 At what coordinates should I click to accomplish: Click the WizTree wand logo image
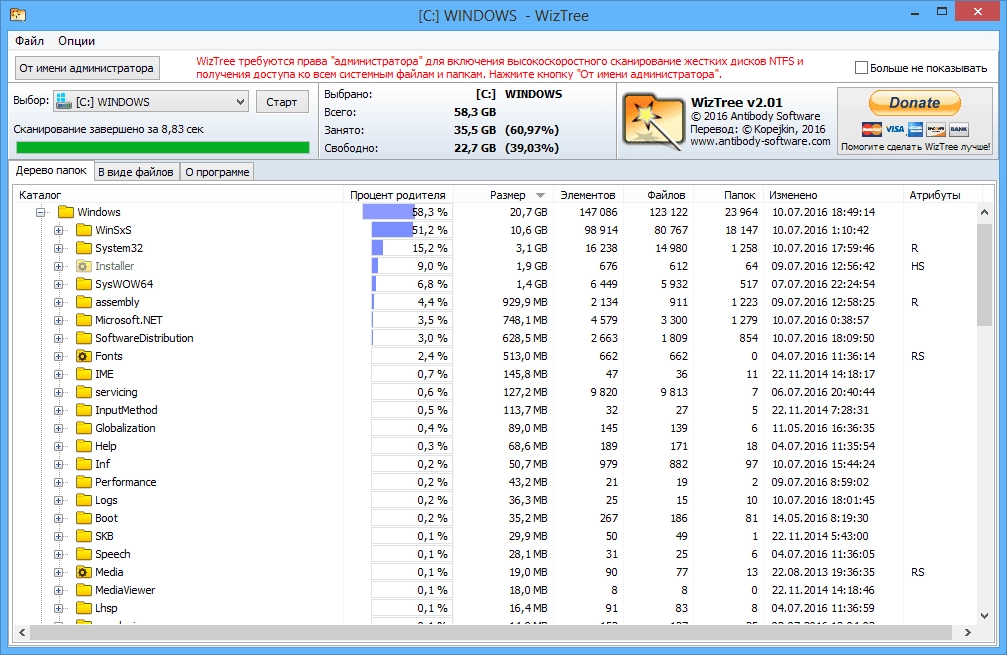click(x=654, y=122)
